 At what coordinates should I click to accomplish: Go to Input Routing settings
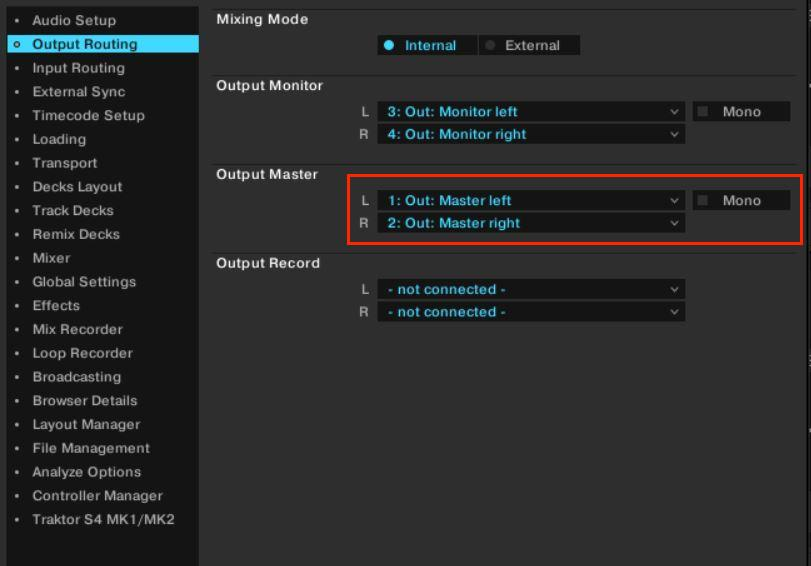78,68
